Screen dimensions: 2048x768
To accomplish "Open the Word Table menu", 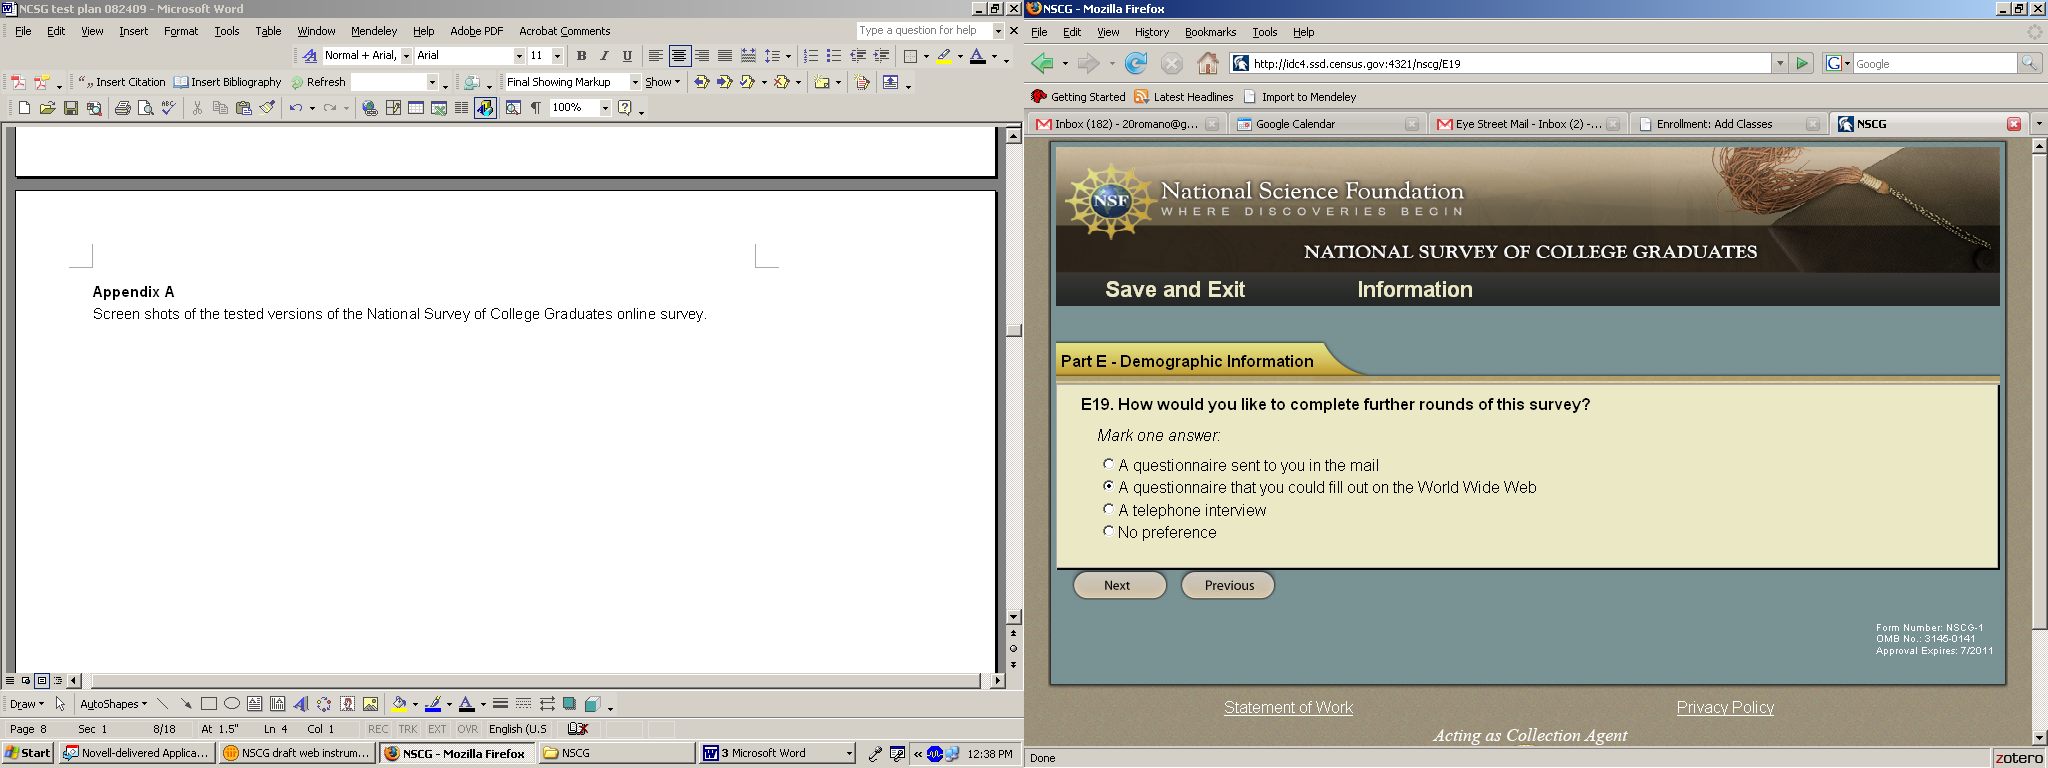I will (x=268, y=31).
